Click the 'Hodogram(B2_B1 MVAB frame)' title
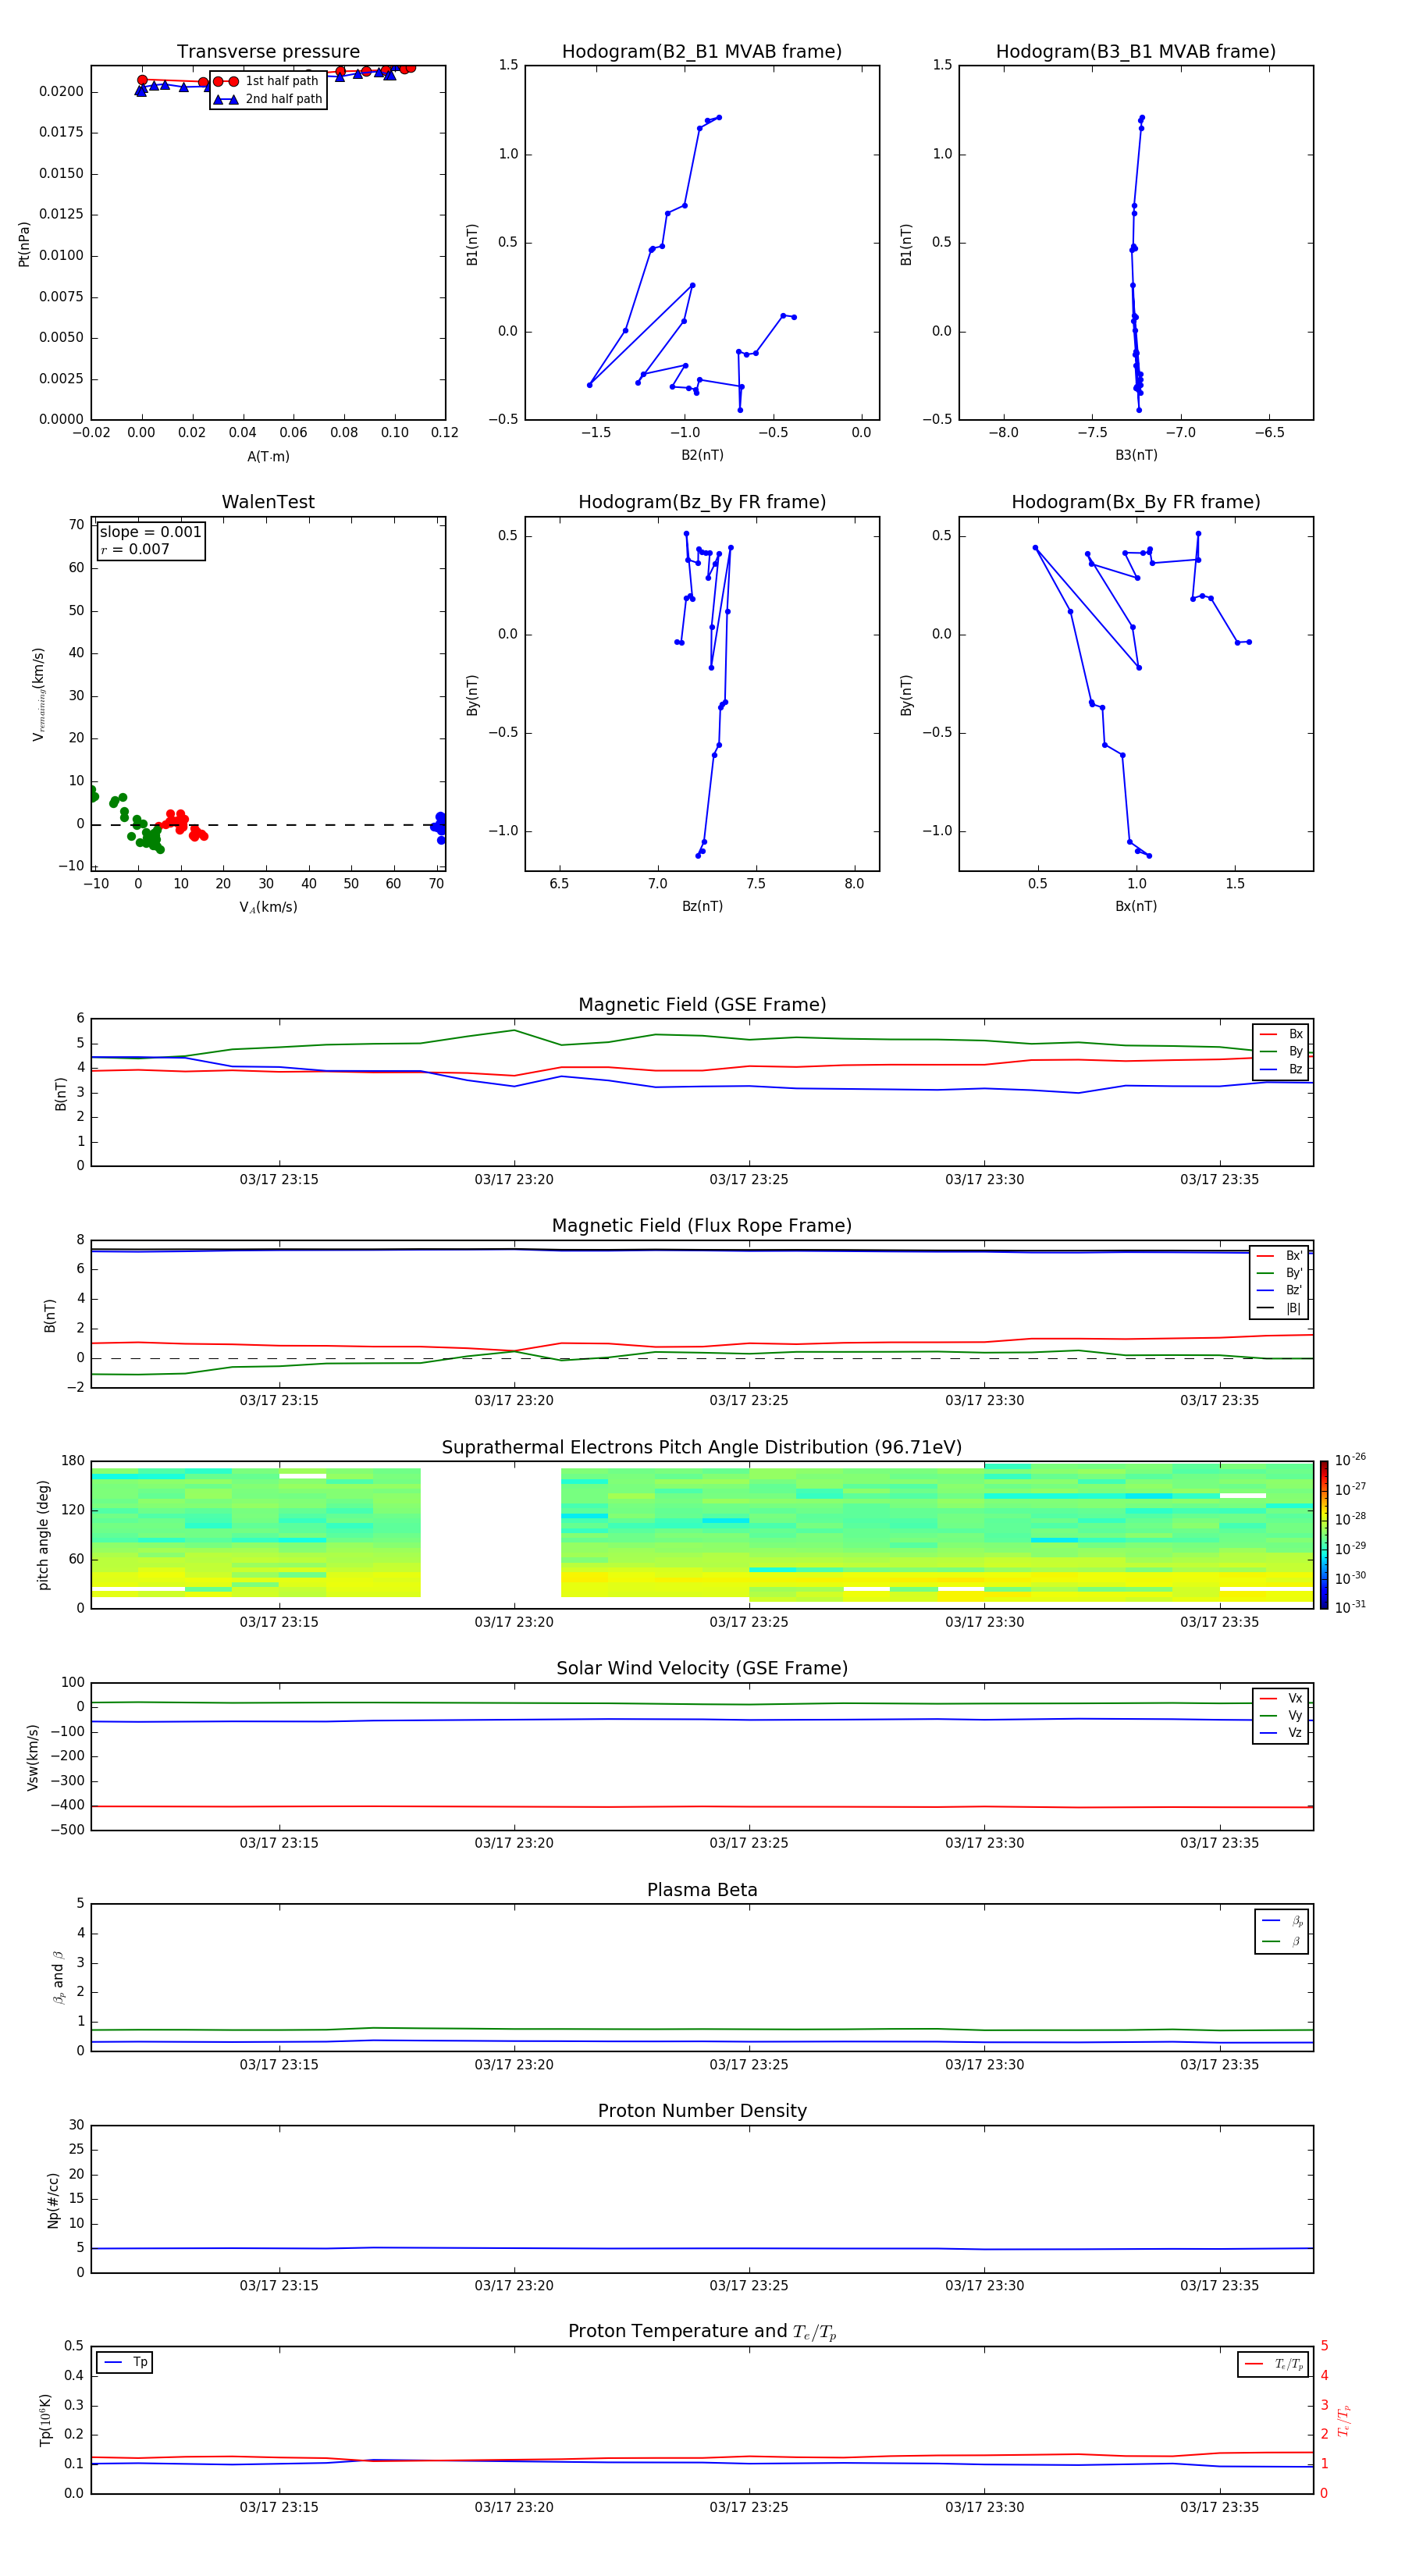 702,52
